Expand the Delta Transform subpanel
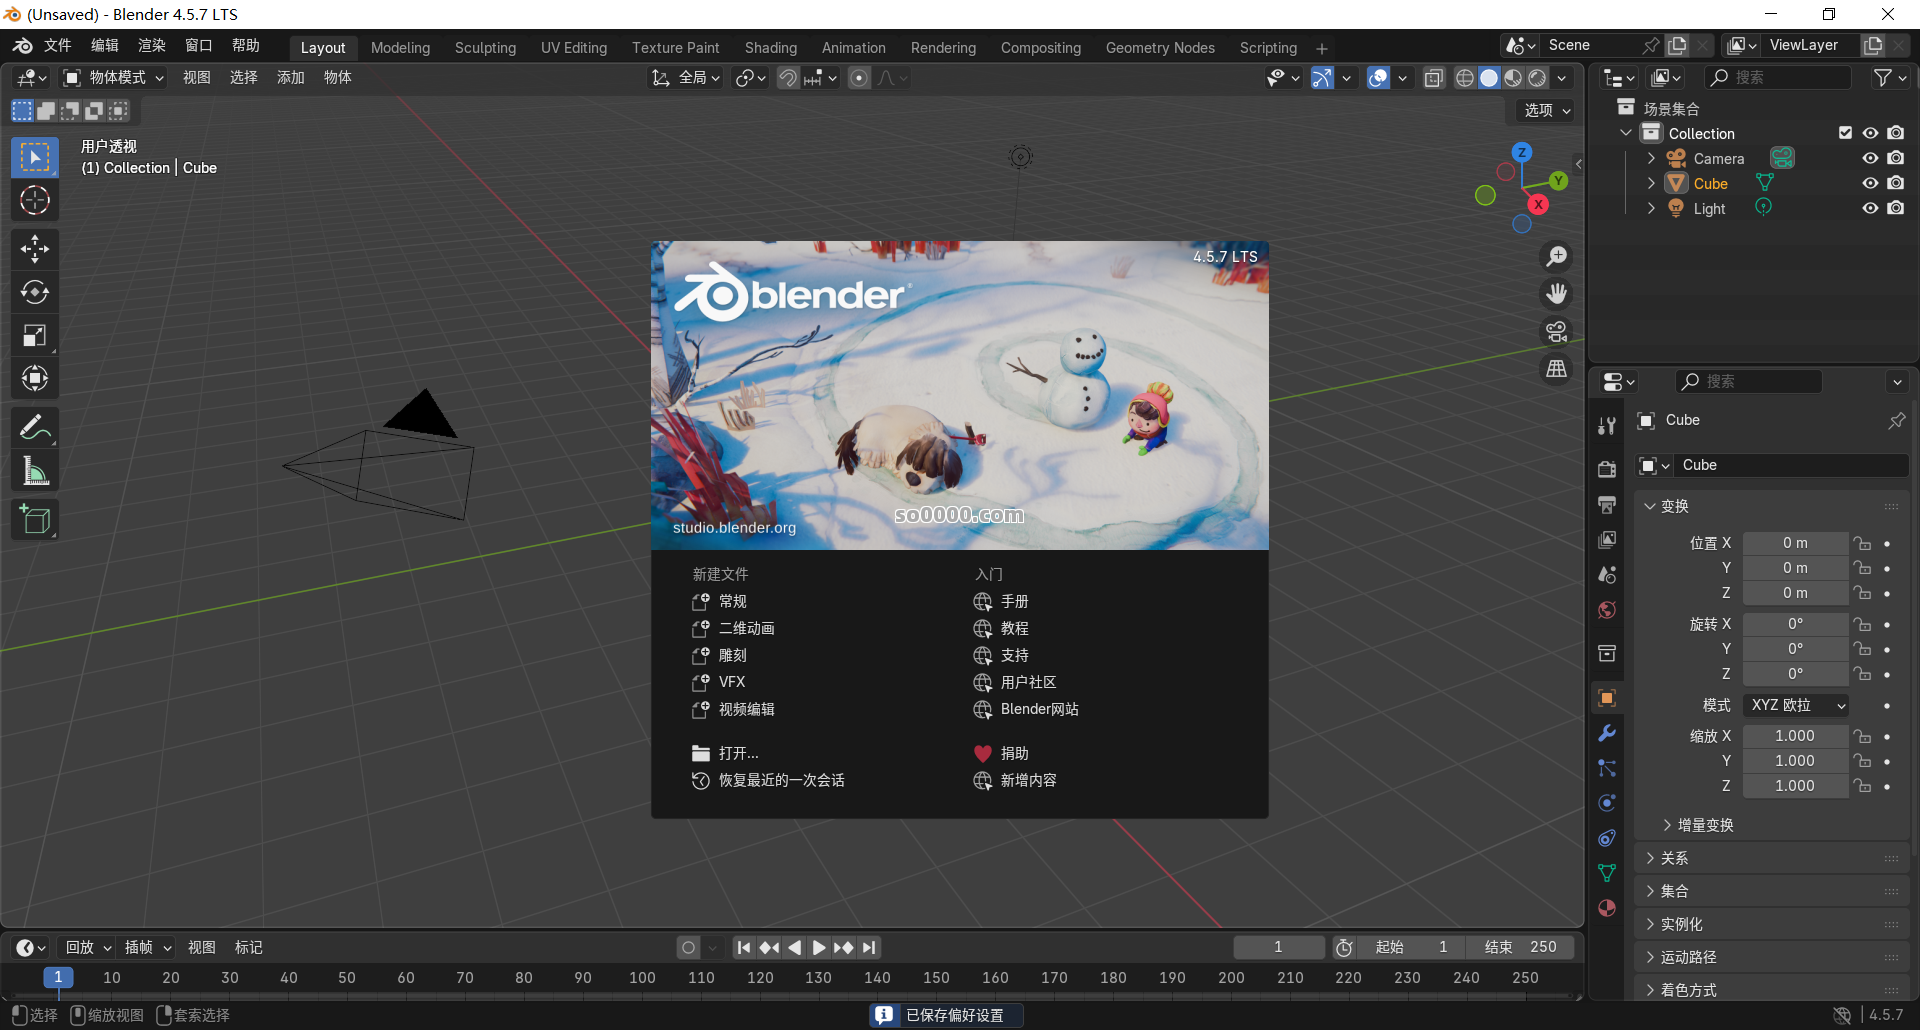 [x=1667, y=825]
